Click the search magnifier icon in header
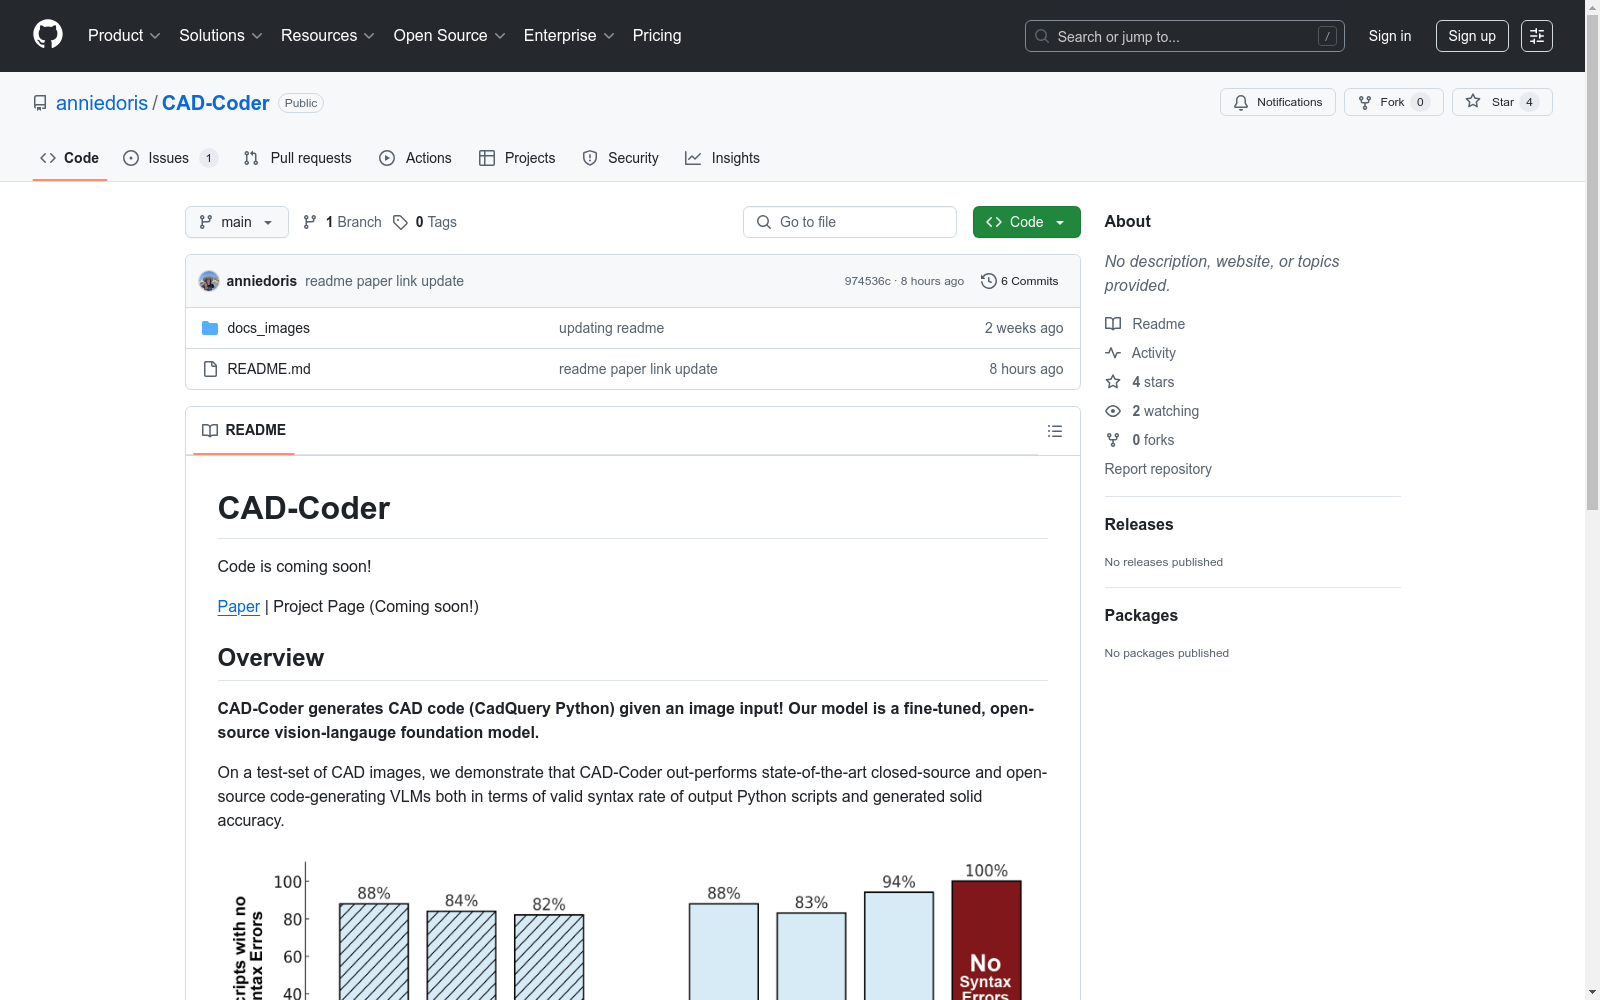The image size is (1600, 1000). (x=1042, y=36)
